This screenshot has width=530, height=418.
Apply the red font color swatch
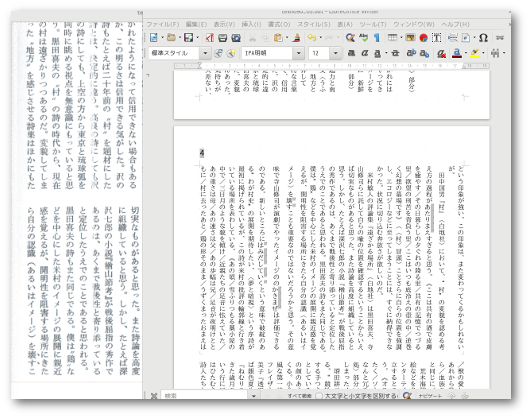pos(457,53)
